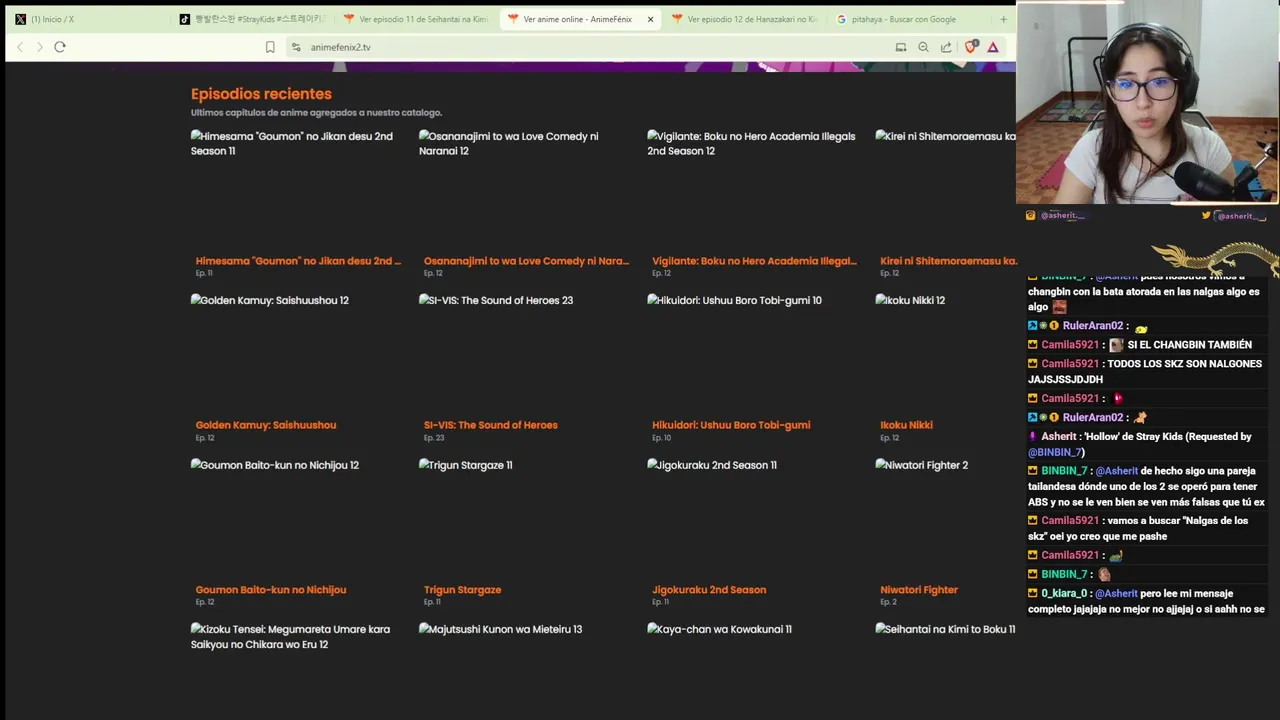Open Brave Rewards triangle icon
1280x720 pixels.
[993, 47]
